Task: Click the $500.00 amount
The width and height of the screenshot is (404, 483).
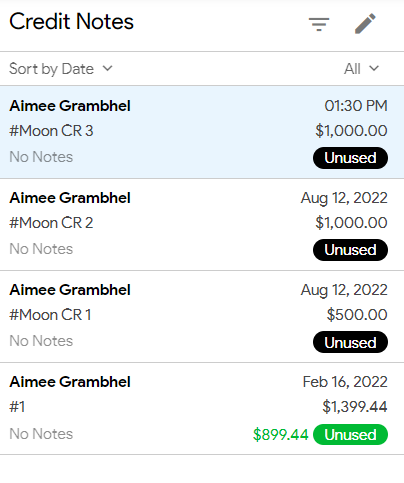Action: click(x=357, y=315)
